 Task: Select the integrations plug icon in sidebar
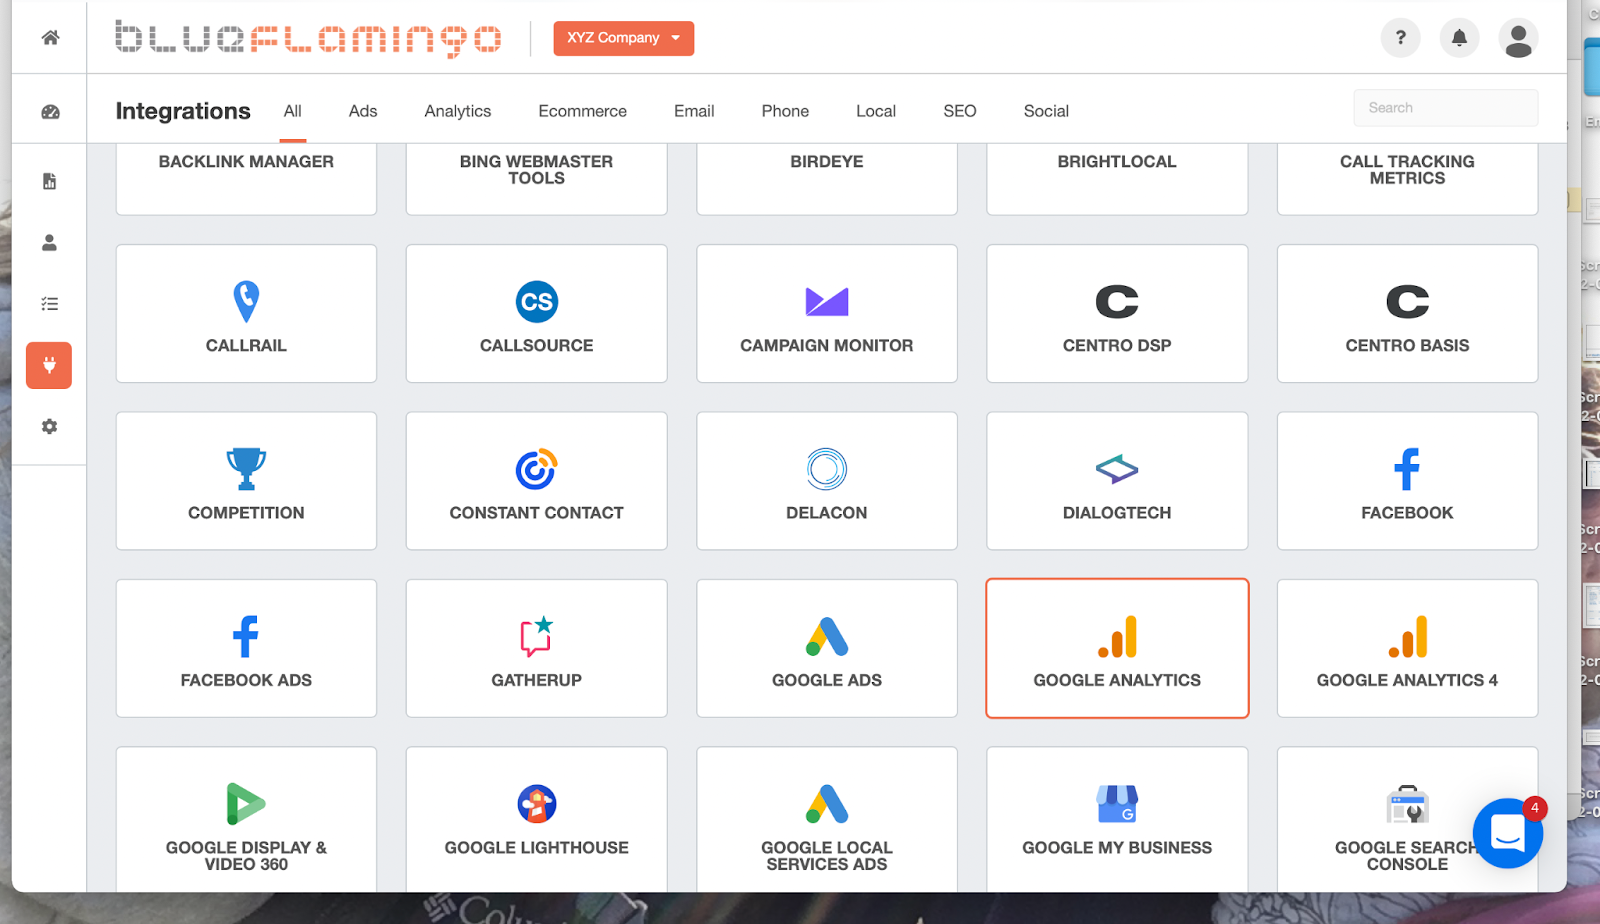(49, 365)
